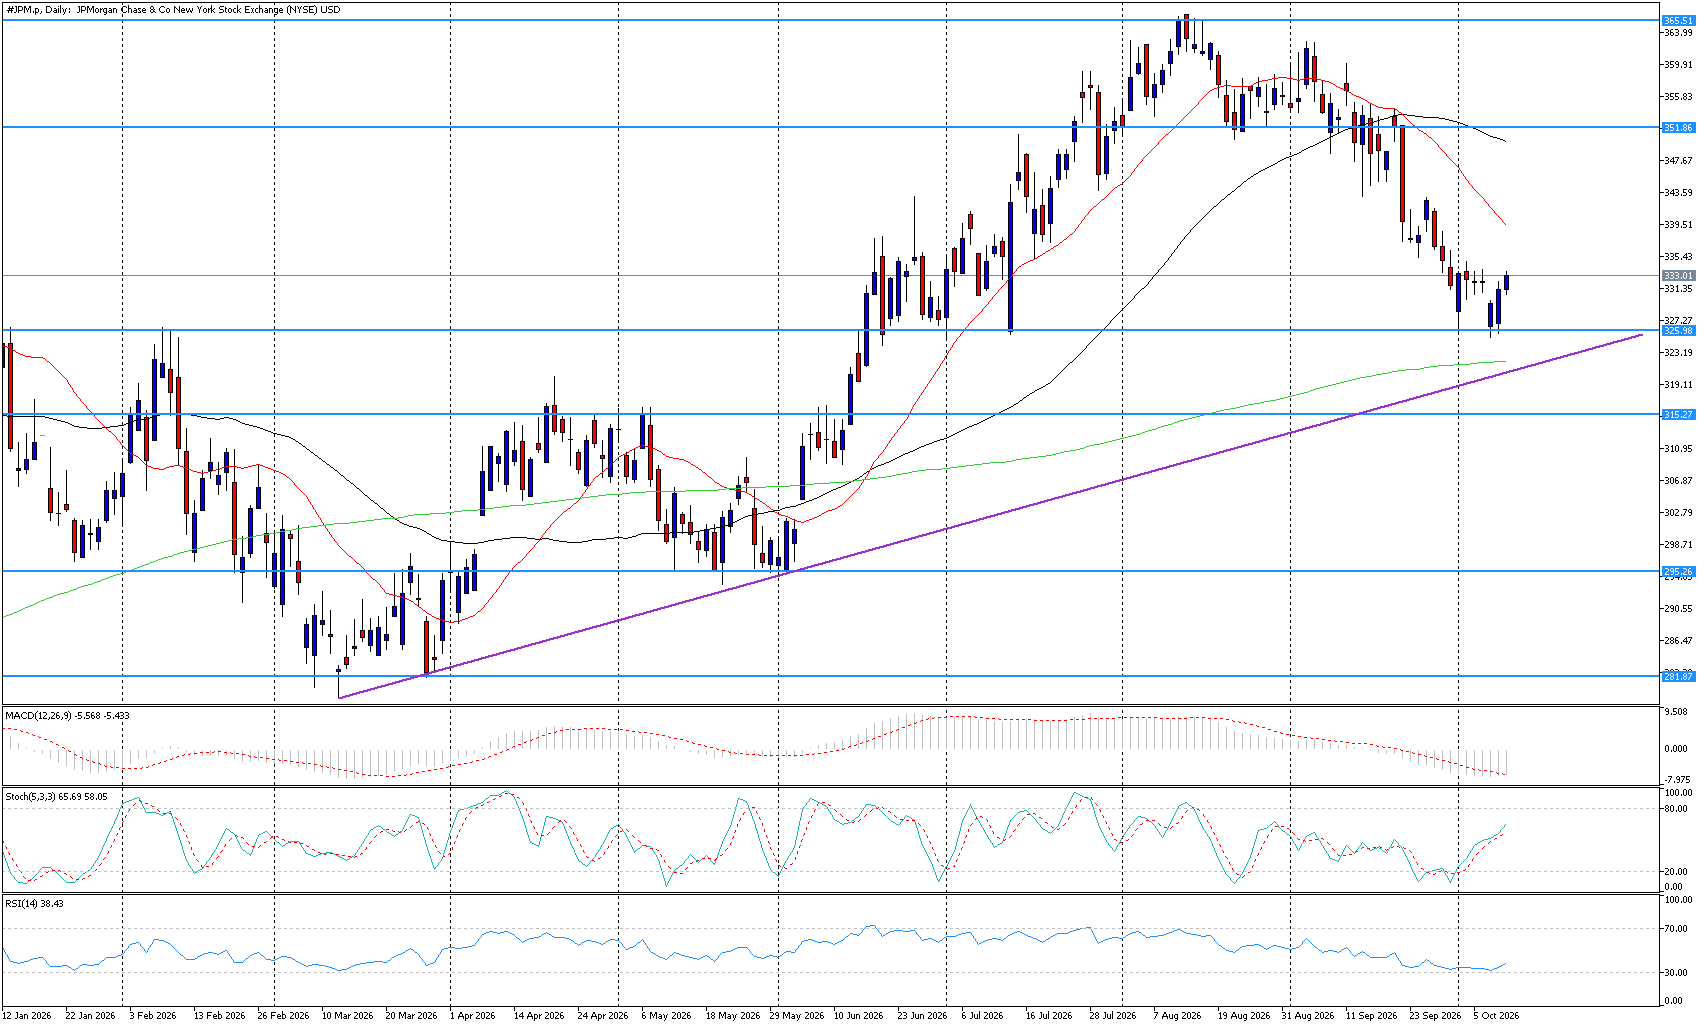Click the 3 Feb 2026 date label

153,1016
